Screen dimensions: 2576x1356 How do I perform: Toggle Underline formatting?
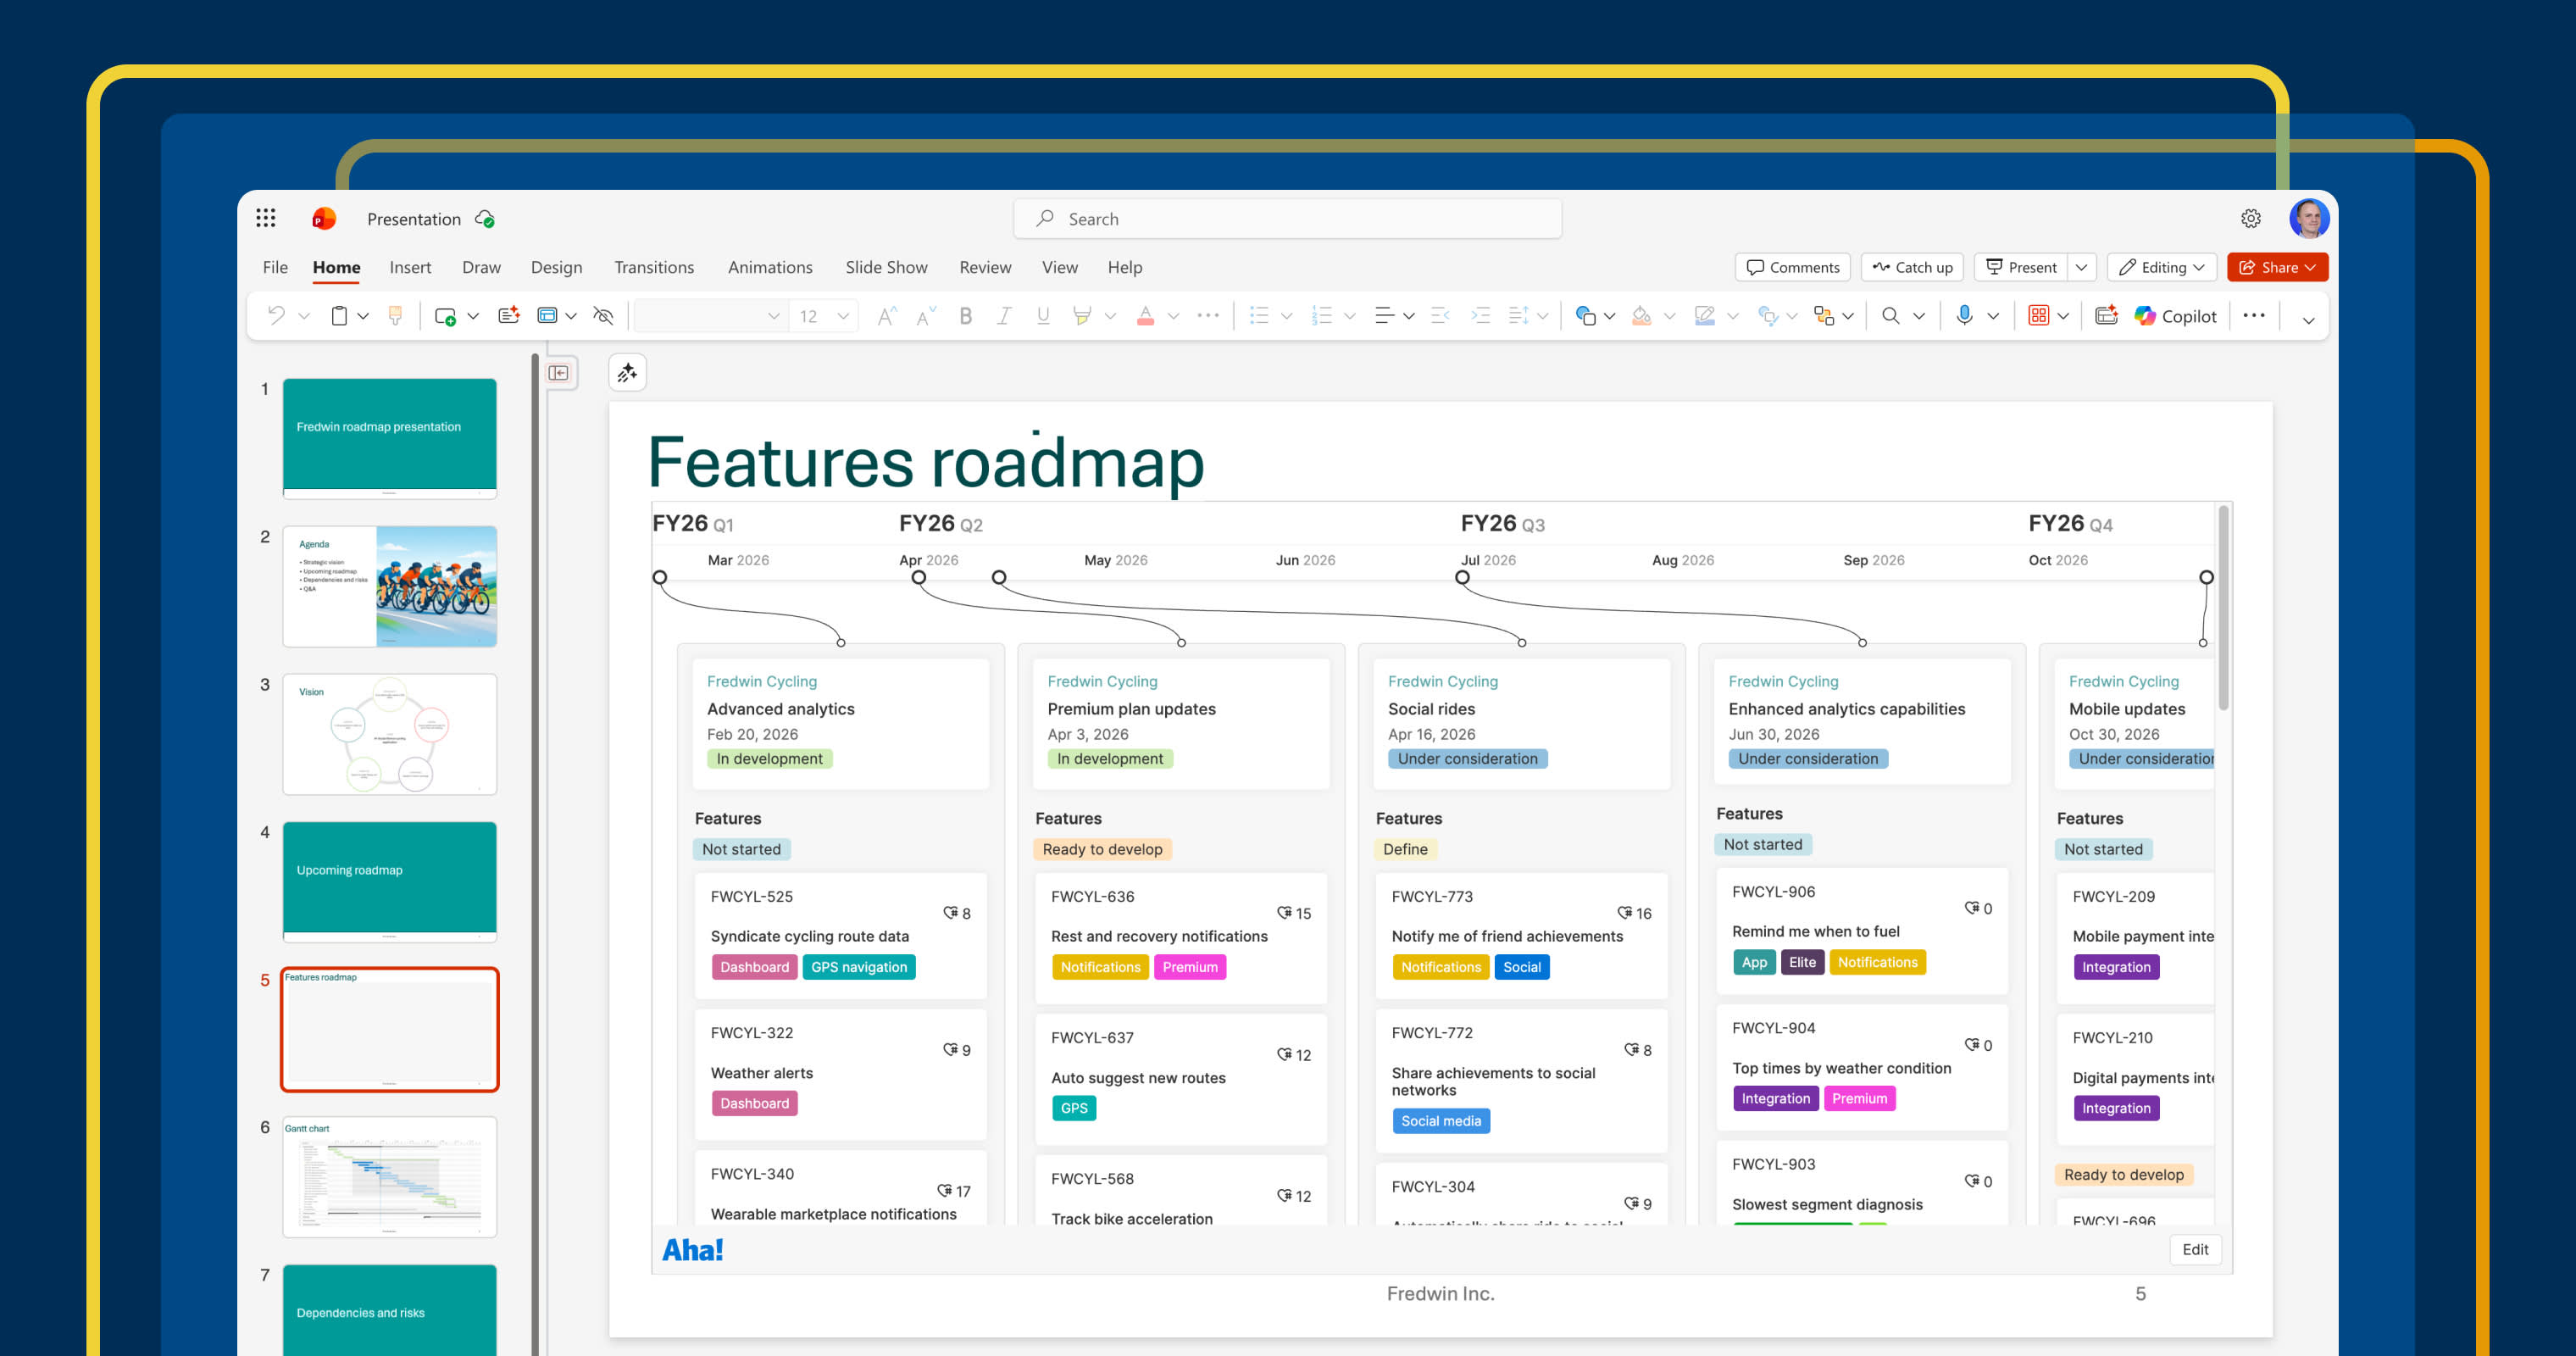1042,315
